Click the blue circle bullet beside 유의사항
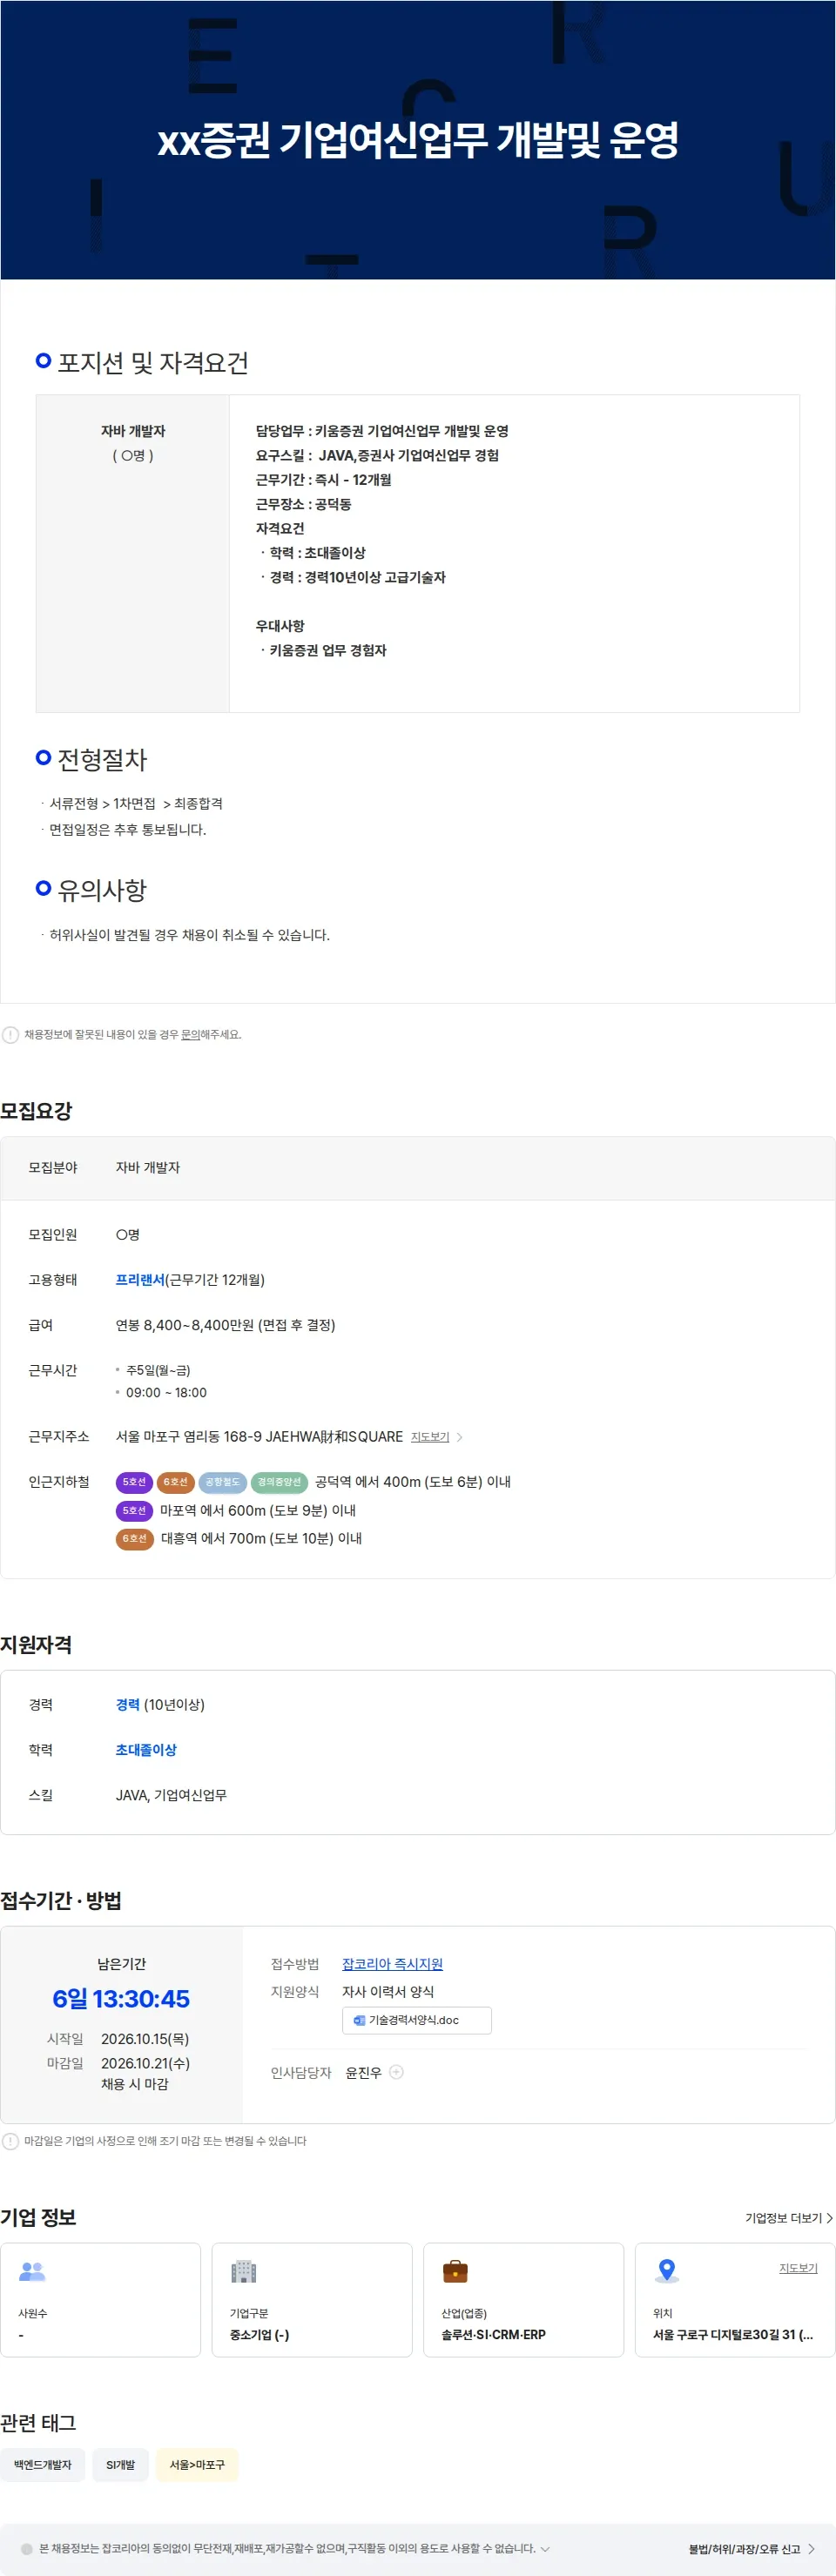Screen dimensions: 836x2576 (x=43, y=887)
